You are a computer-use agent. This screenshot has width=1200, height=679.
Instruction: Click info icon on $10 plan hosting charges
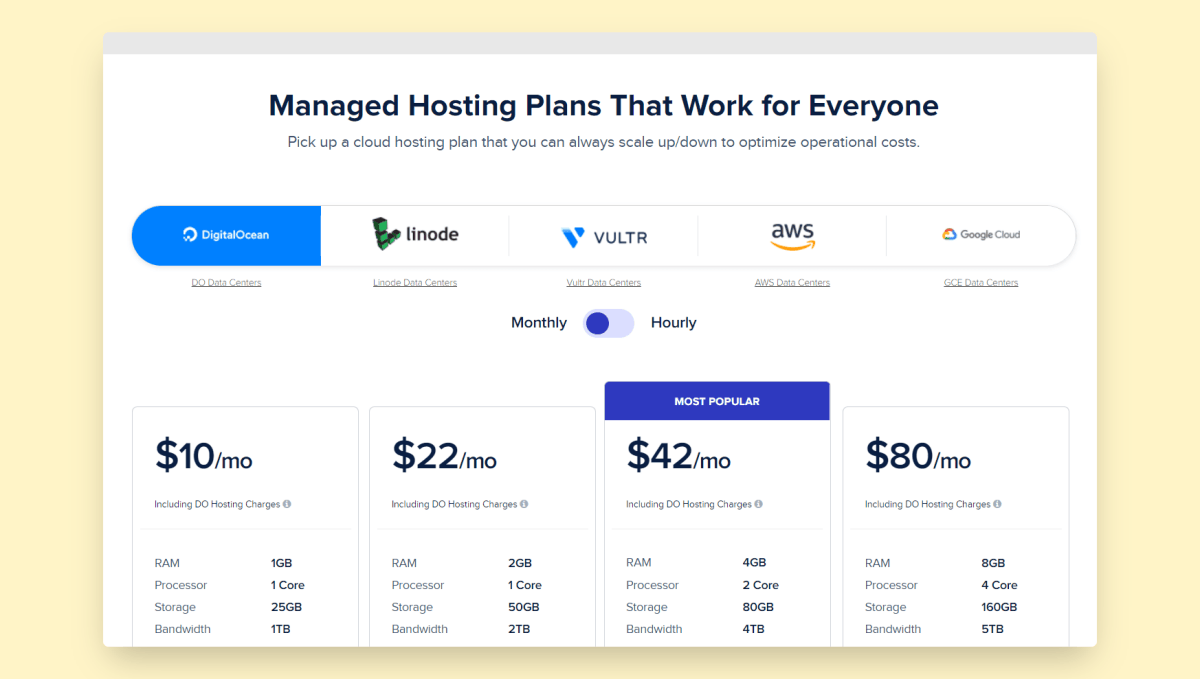pos(287,504)
